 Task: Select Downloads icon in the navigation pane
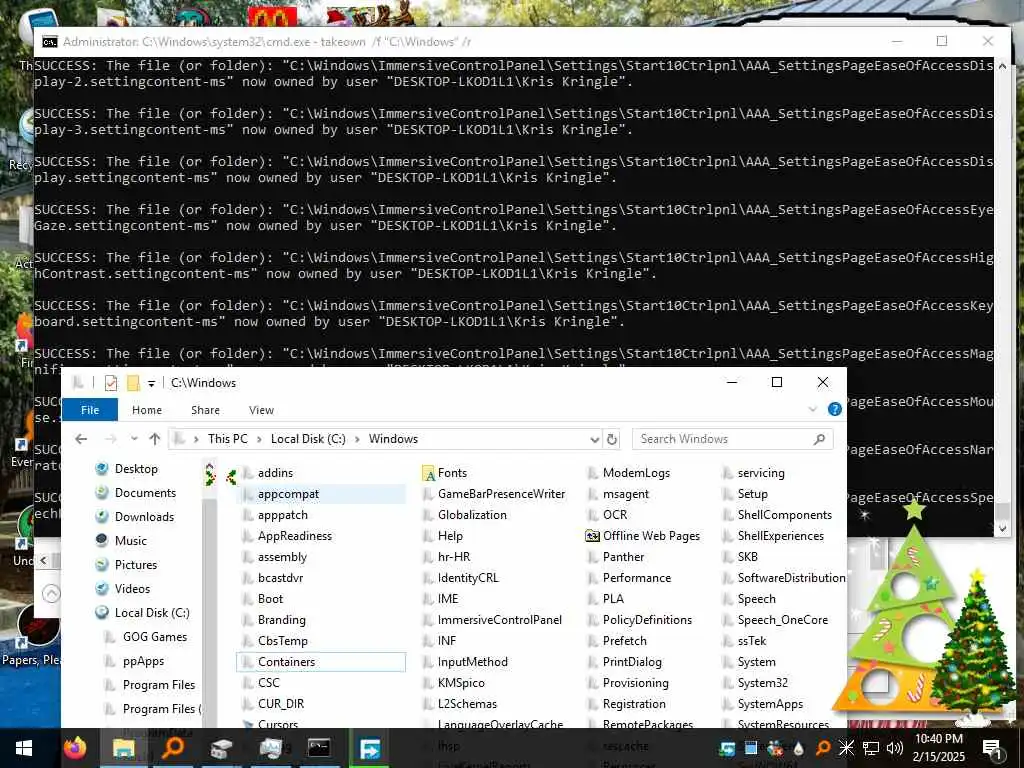[102, 517]
